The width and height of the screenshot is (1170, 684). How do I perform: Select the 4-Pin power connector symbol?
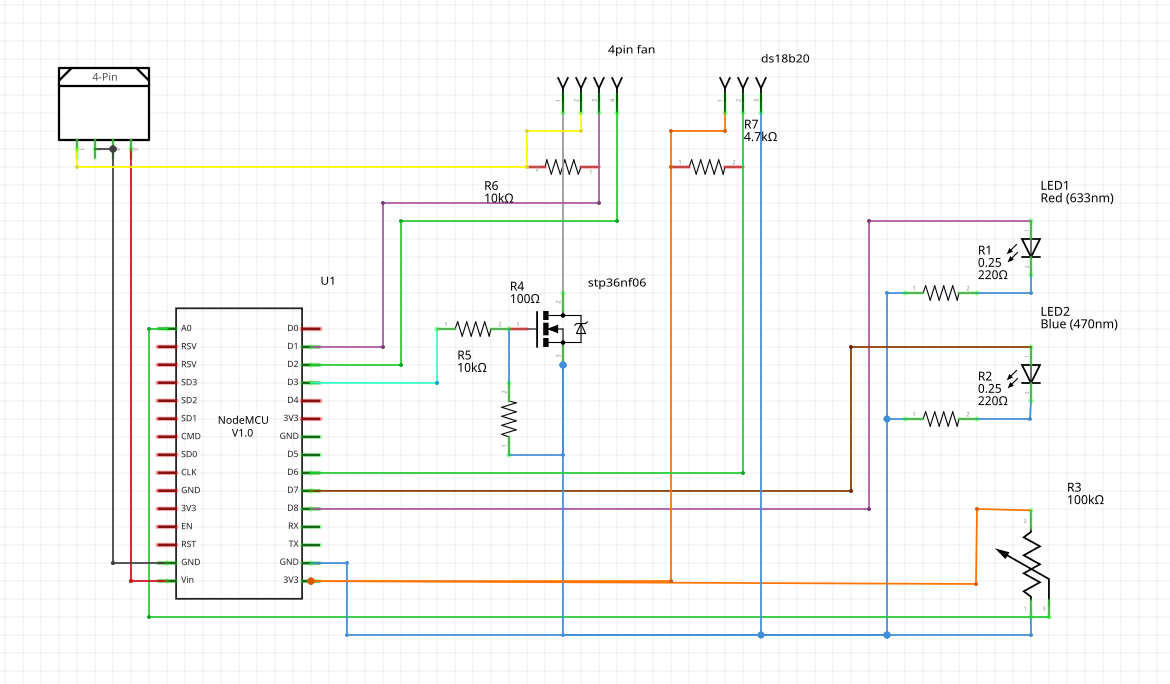(x=104, y=105)
